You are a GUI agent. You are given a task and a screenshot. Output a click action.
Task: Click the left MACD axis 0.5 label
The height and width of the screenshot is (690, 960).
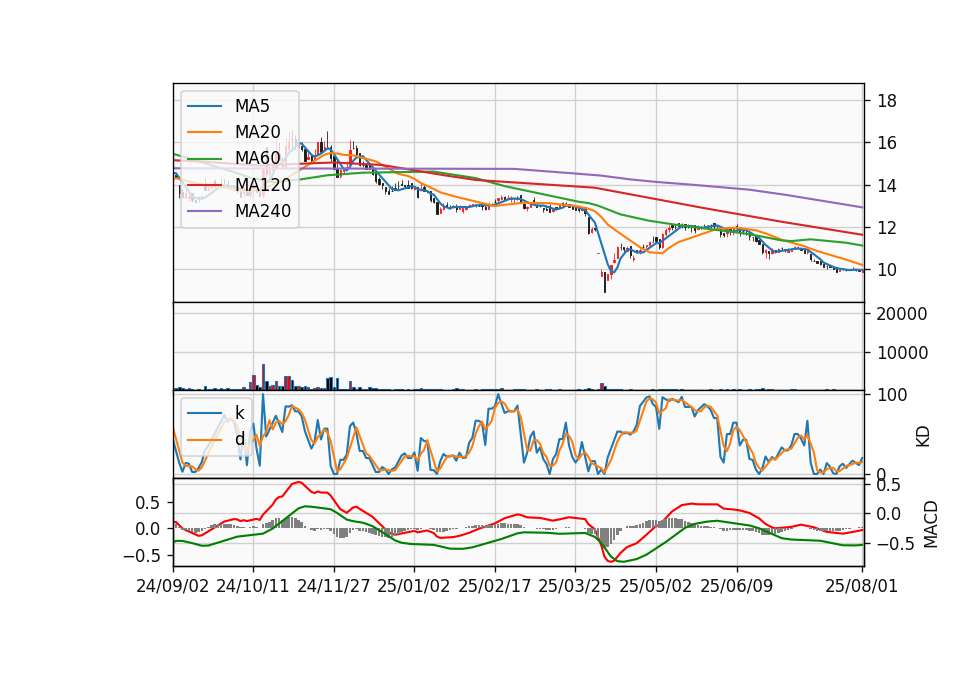coord(146,503)
